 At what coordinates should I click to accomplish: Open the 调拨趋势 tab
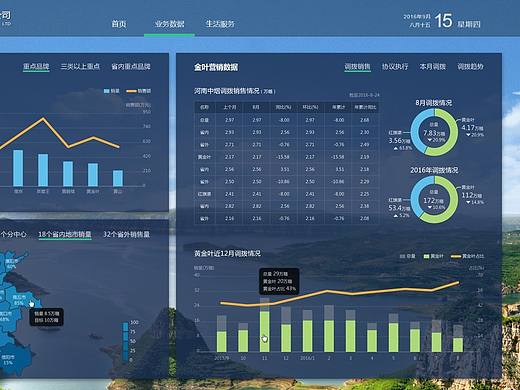tap(470, 66)
